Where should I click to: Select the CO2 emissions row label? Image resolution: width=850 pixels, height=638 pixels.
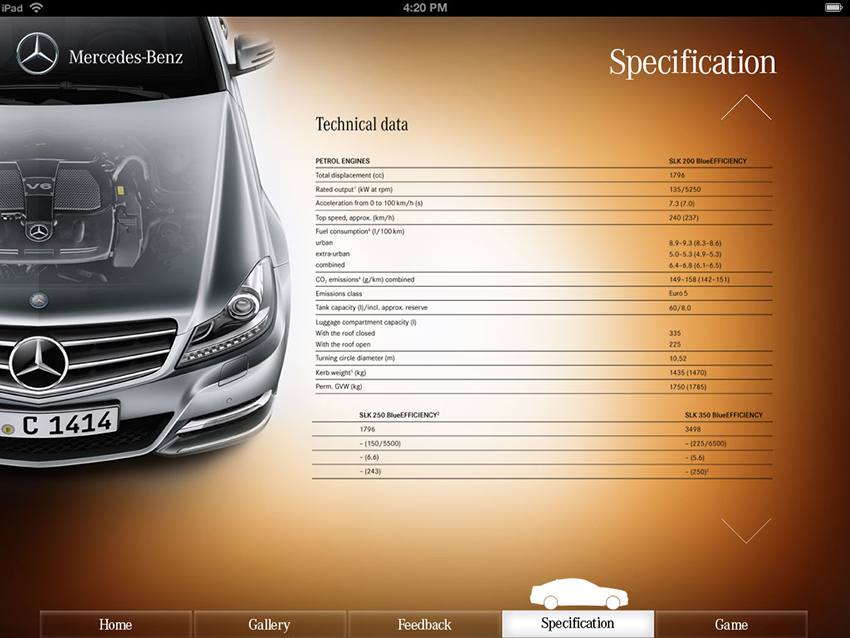point(365,280)
